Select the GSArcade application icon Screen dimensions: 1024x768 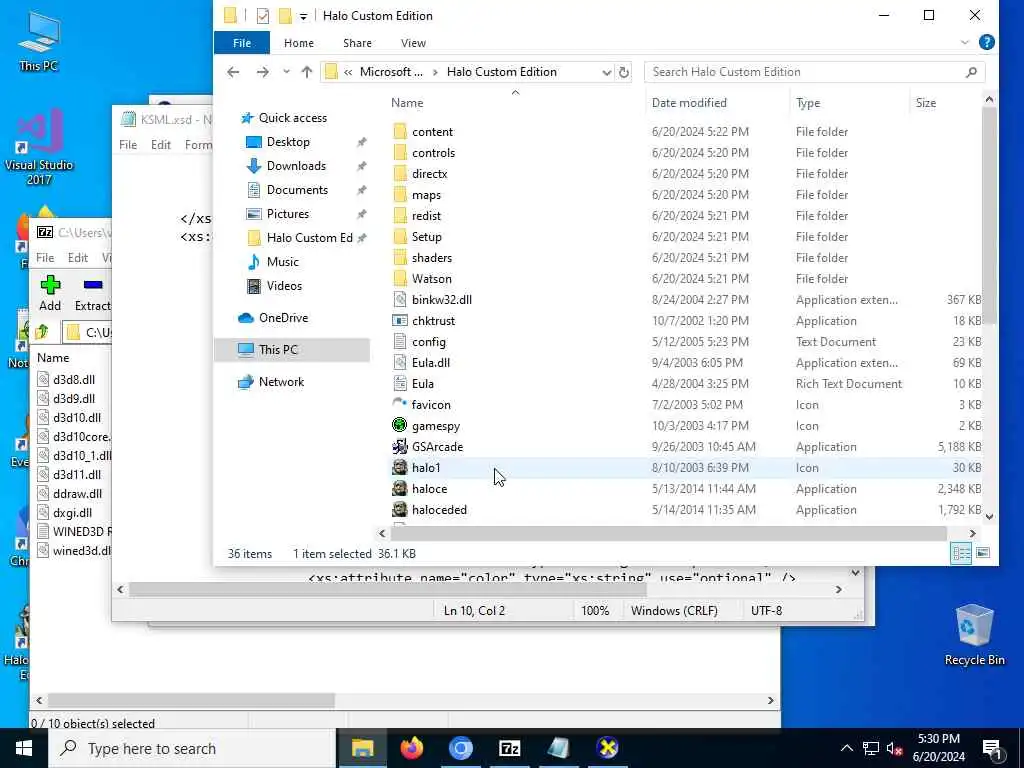click(x=400, y=447)
